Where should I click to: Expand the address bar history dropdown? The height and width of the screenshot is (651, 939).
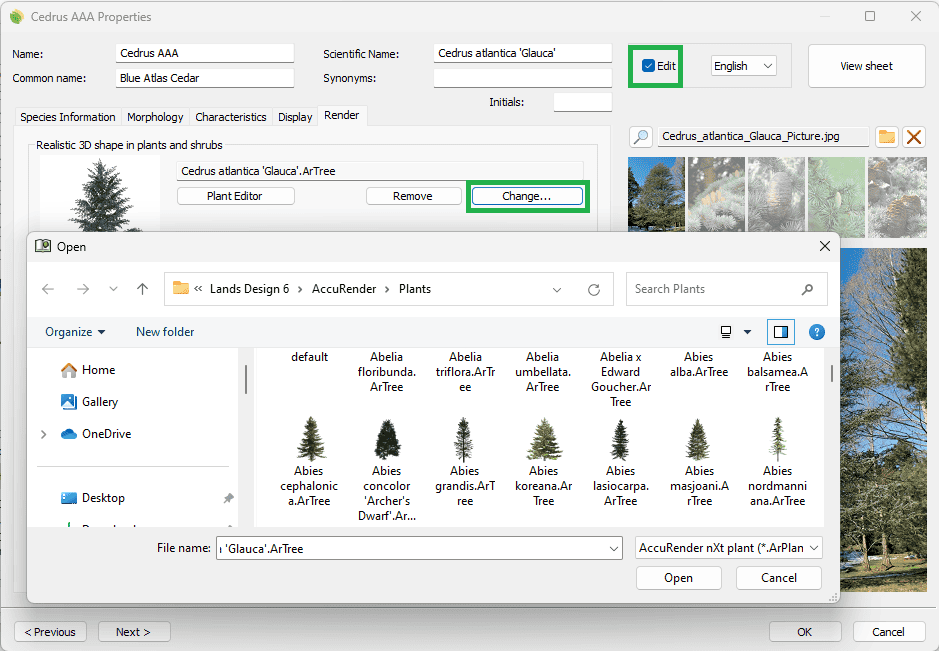[x=557, y=289]
